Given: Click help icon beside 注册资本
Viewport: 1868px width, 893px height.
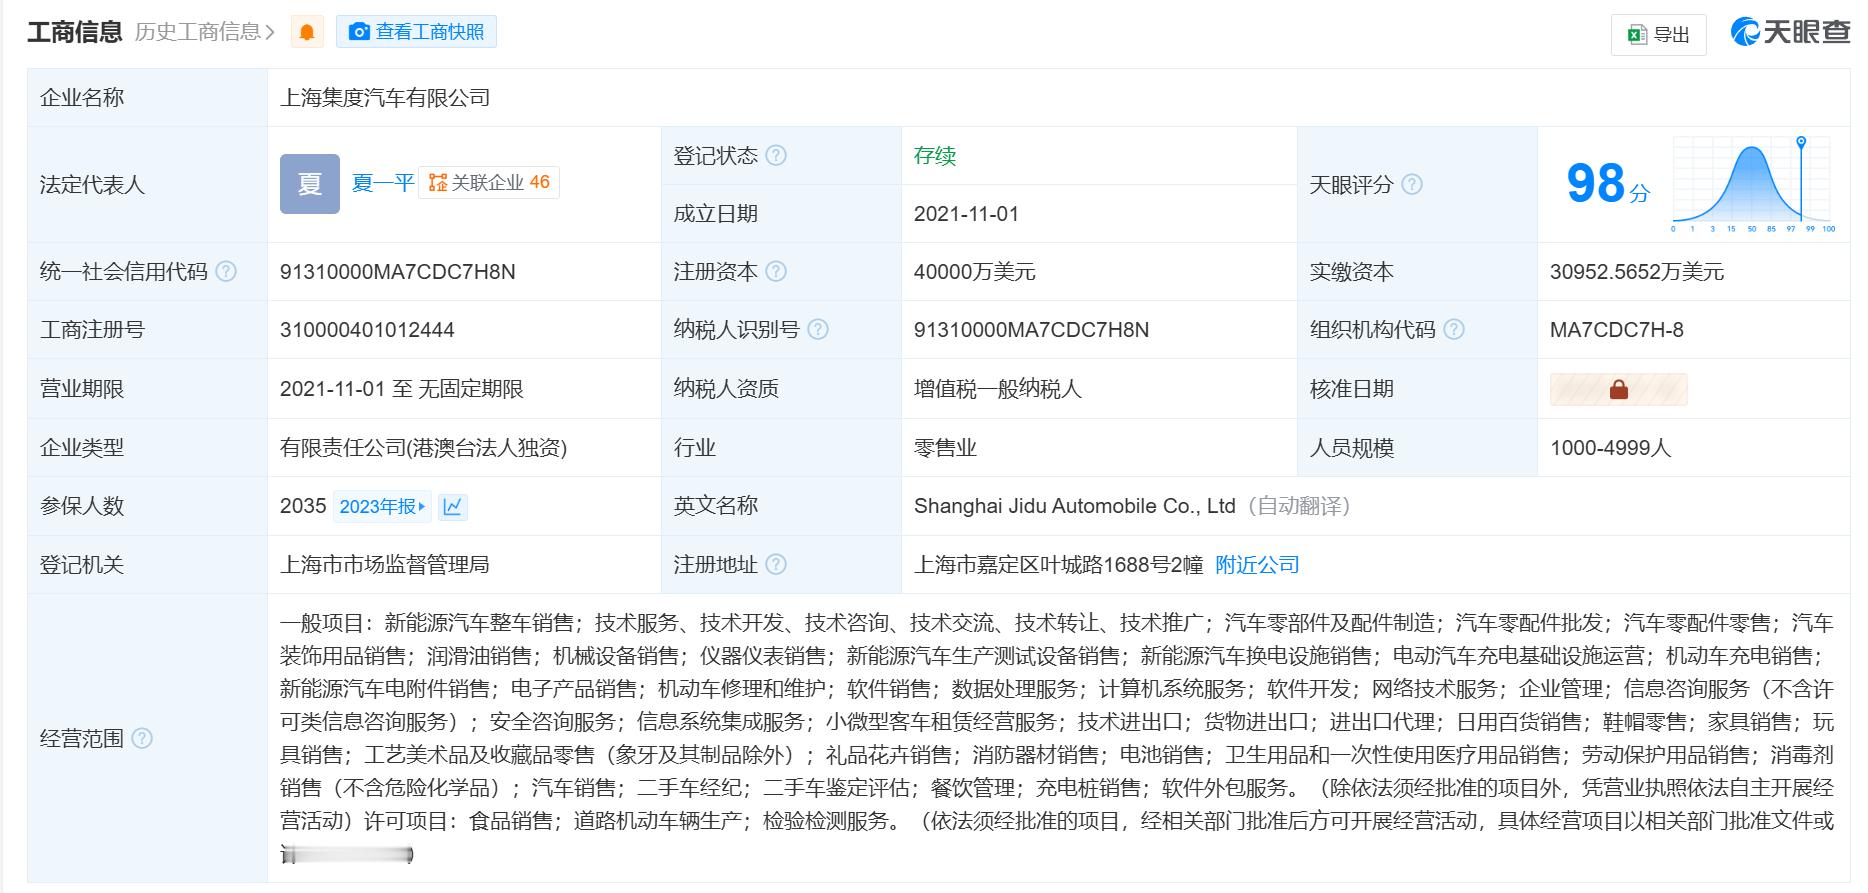Looking at the screenshot, I should point(776,271).
